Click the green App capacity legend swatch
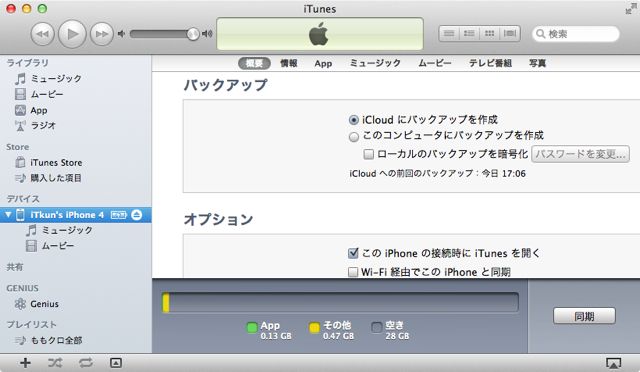 coord(252,327)
